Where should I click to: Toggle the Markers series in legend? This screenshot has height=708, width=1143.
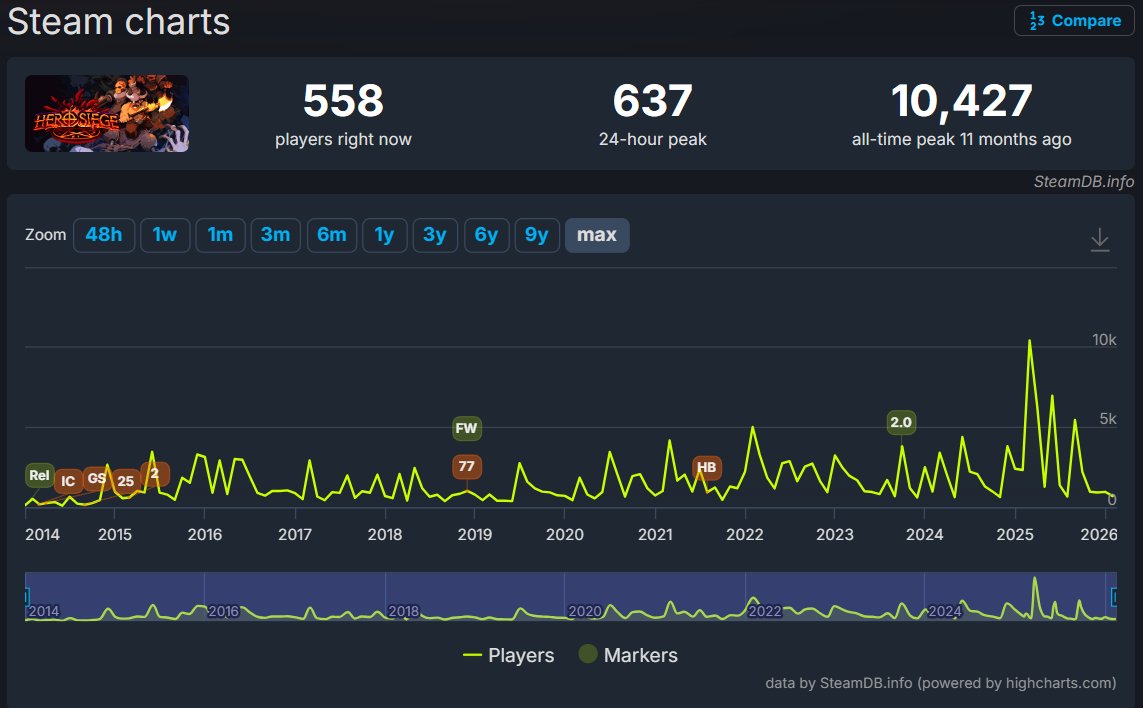tap(628, 655)
